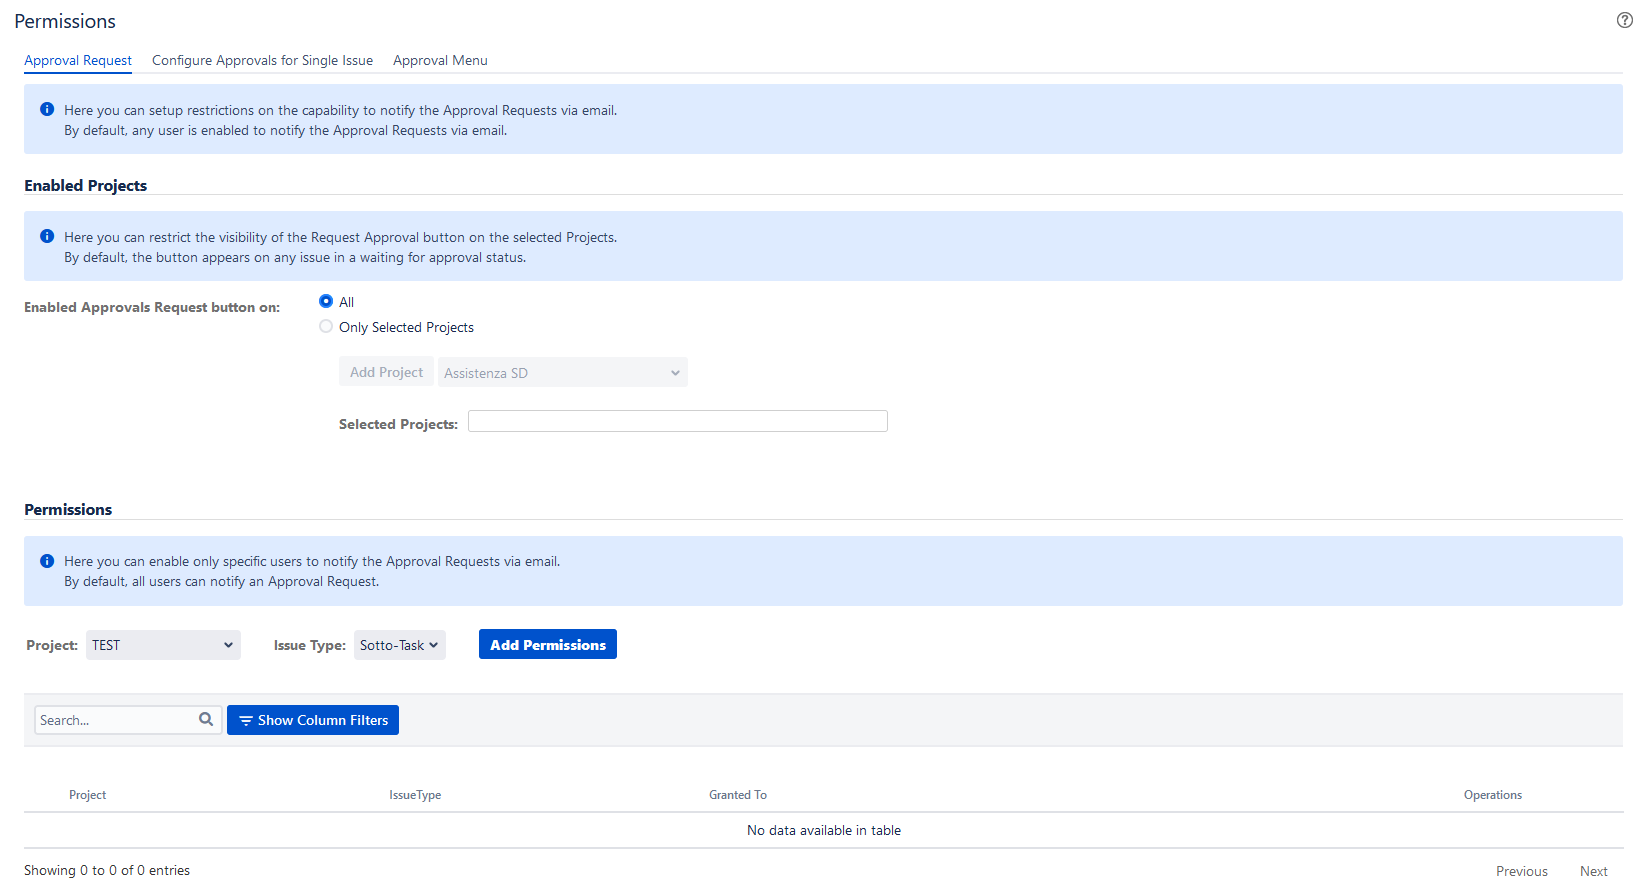Expand the Project dropdown showing TEST
The image size is (1644, 884).
pyautogui.click(x=163, y=645)
